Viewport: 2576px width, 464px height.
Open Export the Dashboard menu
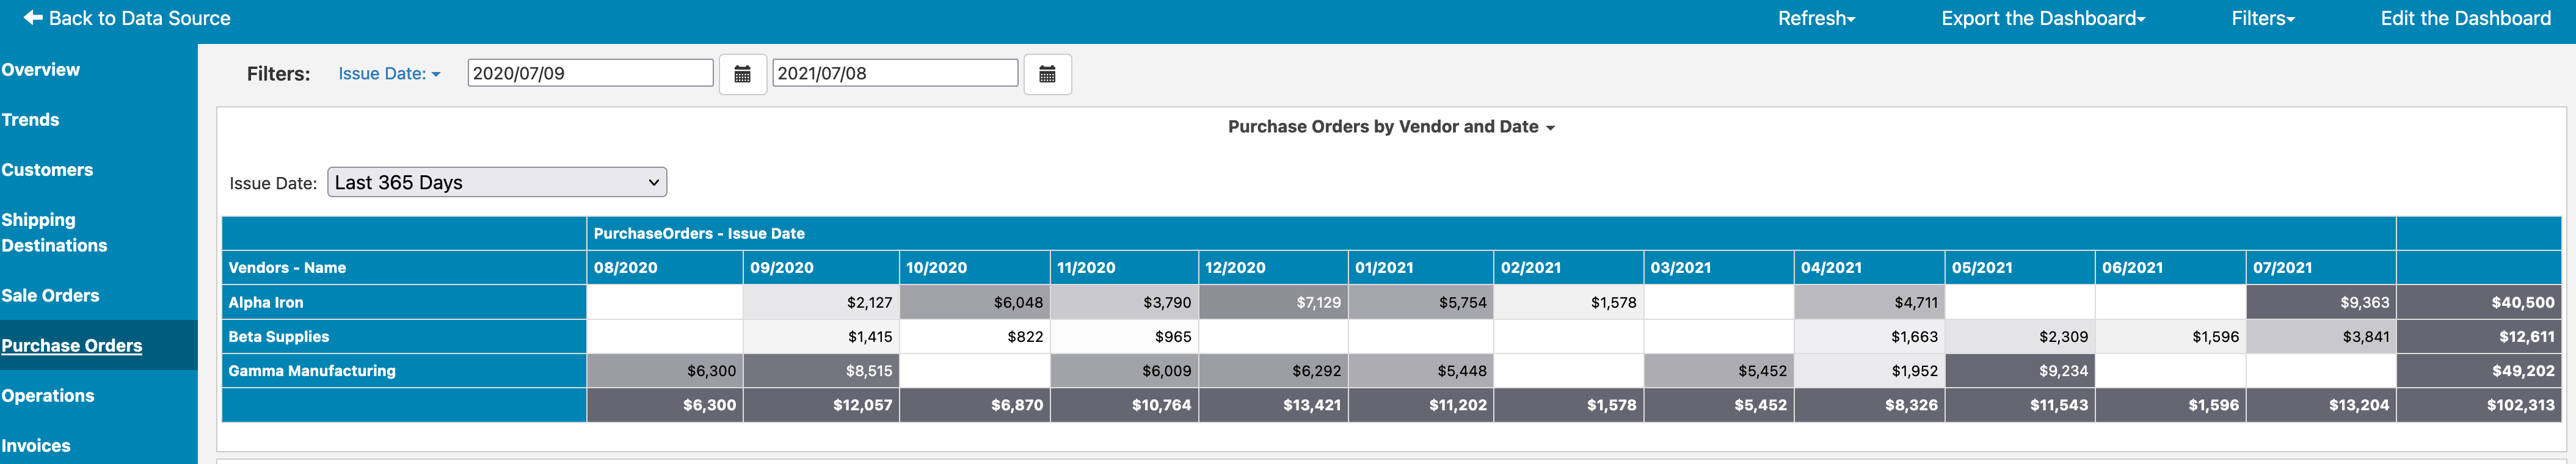(x=2043, y=18)
